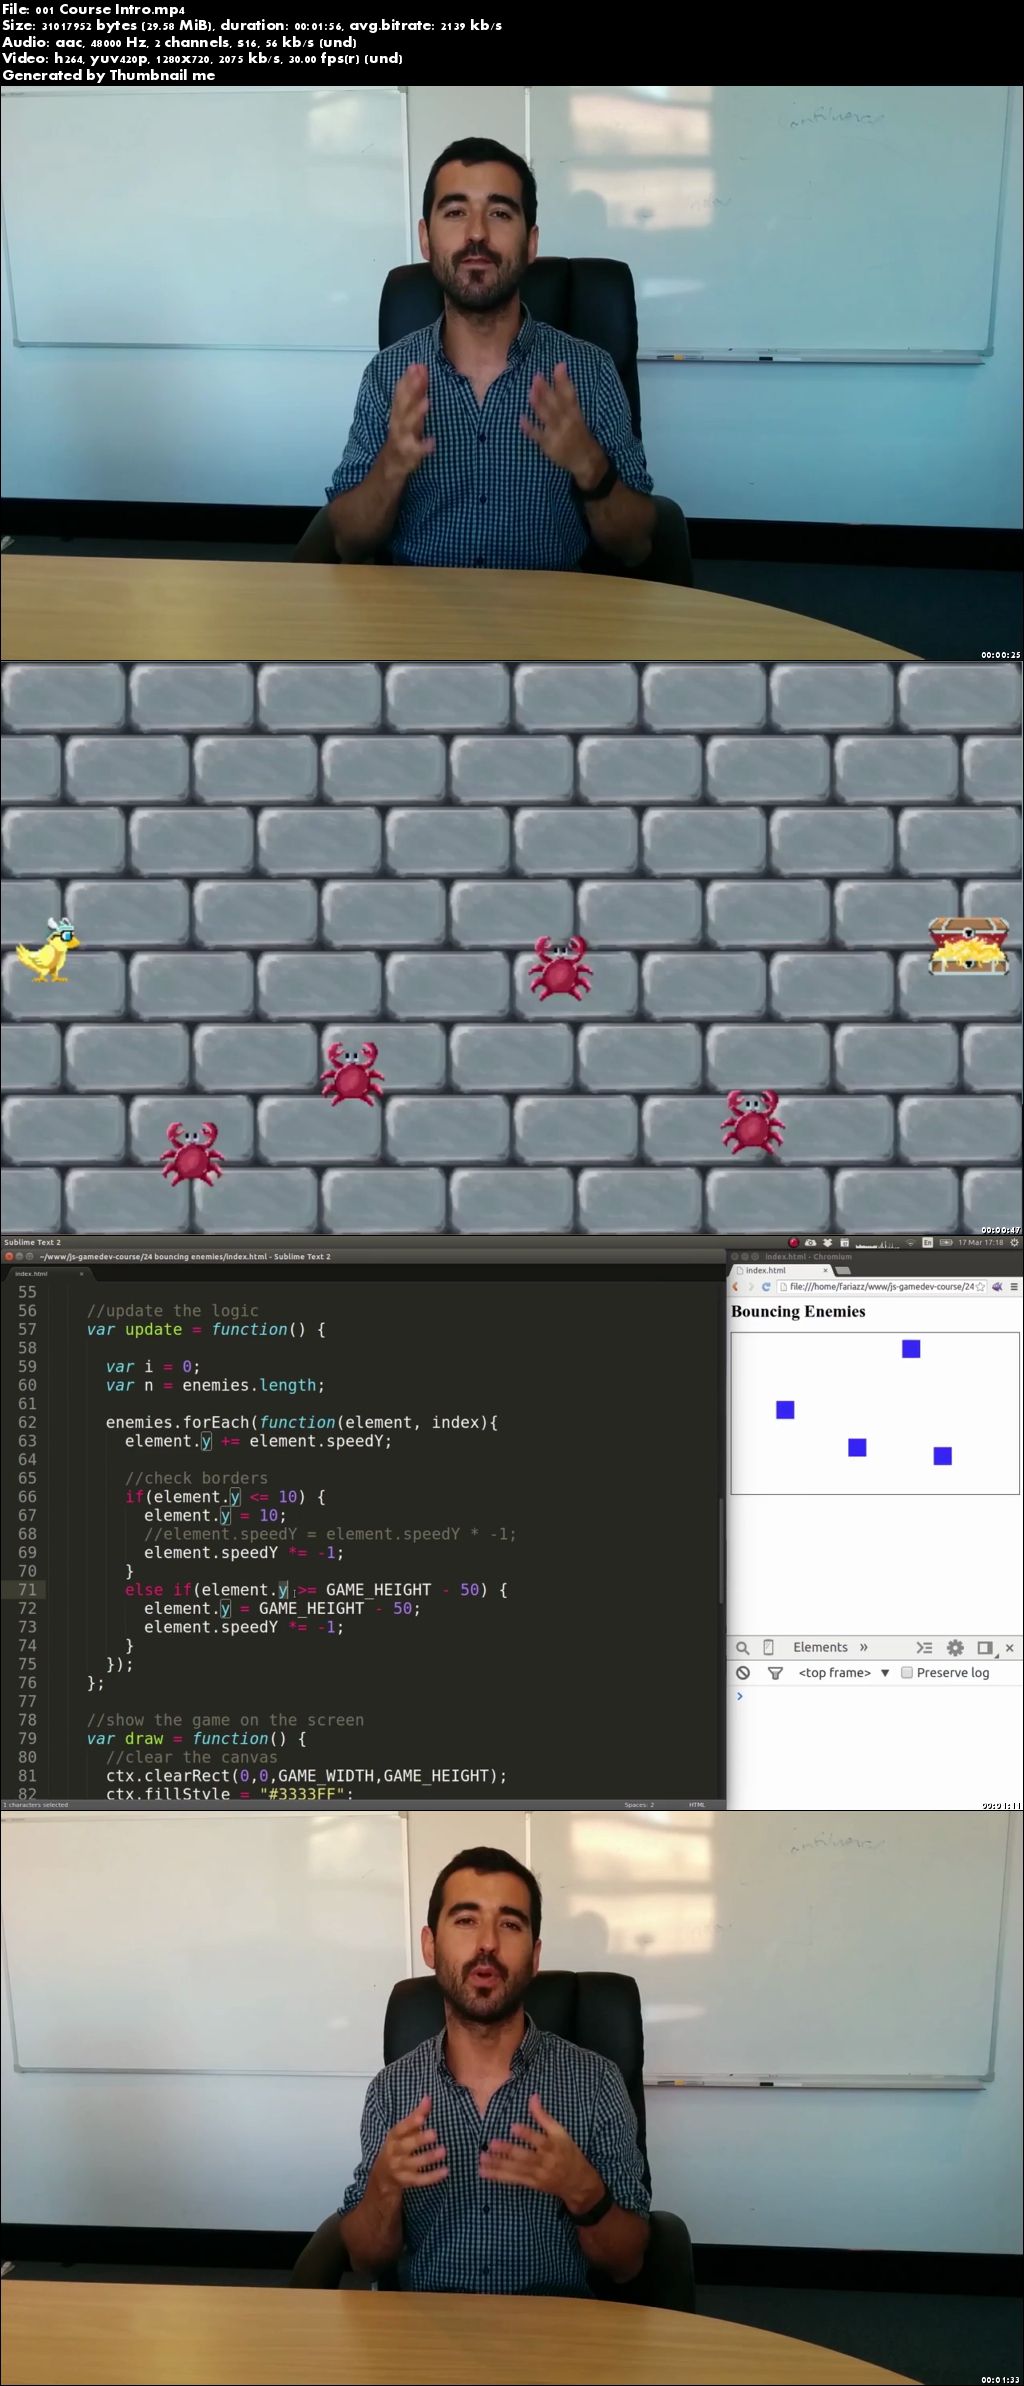Change the DevTools dock side icon

tap(985, 1647)
